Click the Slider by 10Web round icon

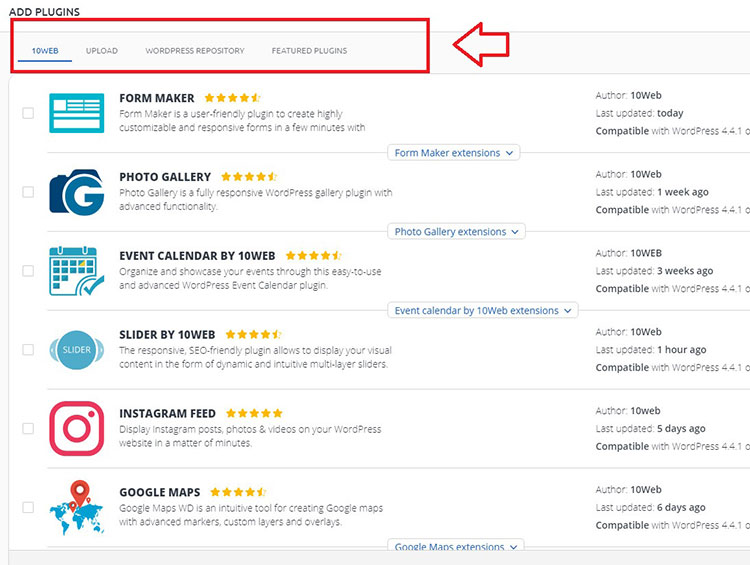coord(76,350)
